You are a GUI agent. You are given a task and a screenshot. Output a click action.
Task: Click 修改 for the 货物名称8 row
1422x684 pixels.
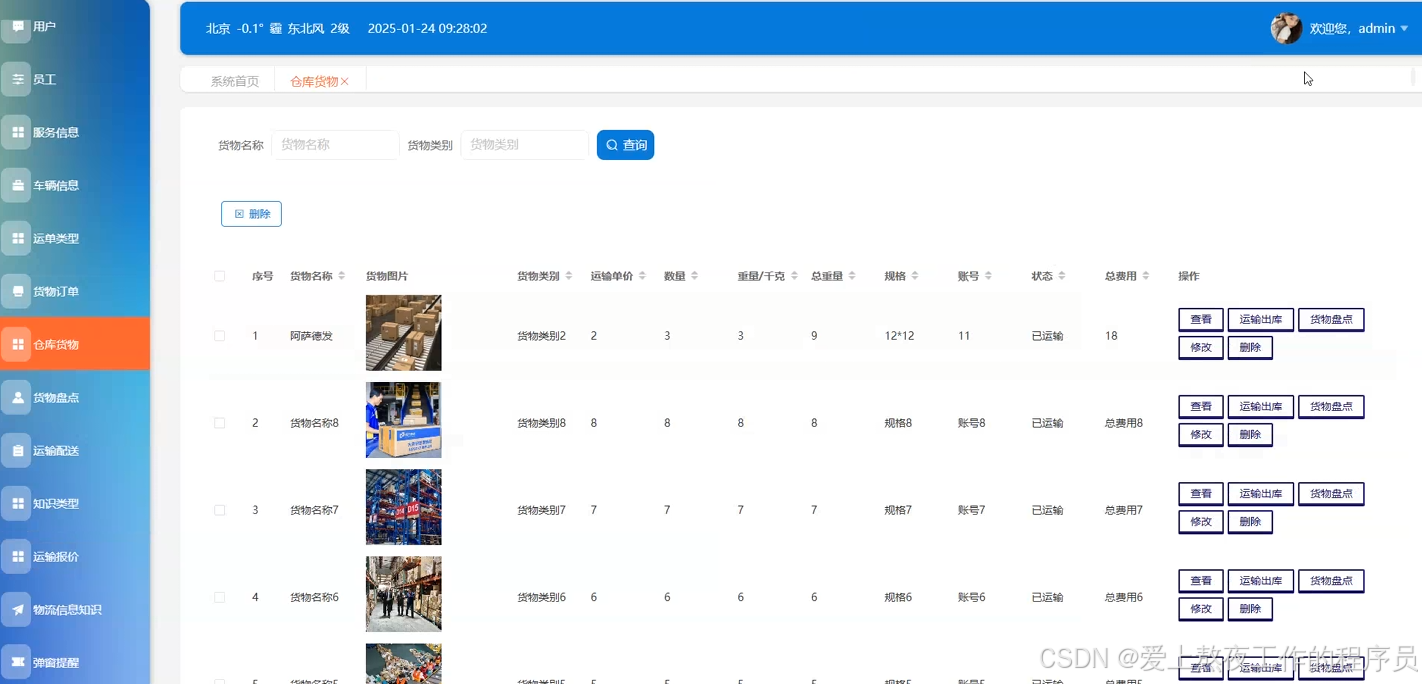click(1201, 435)
